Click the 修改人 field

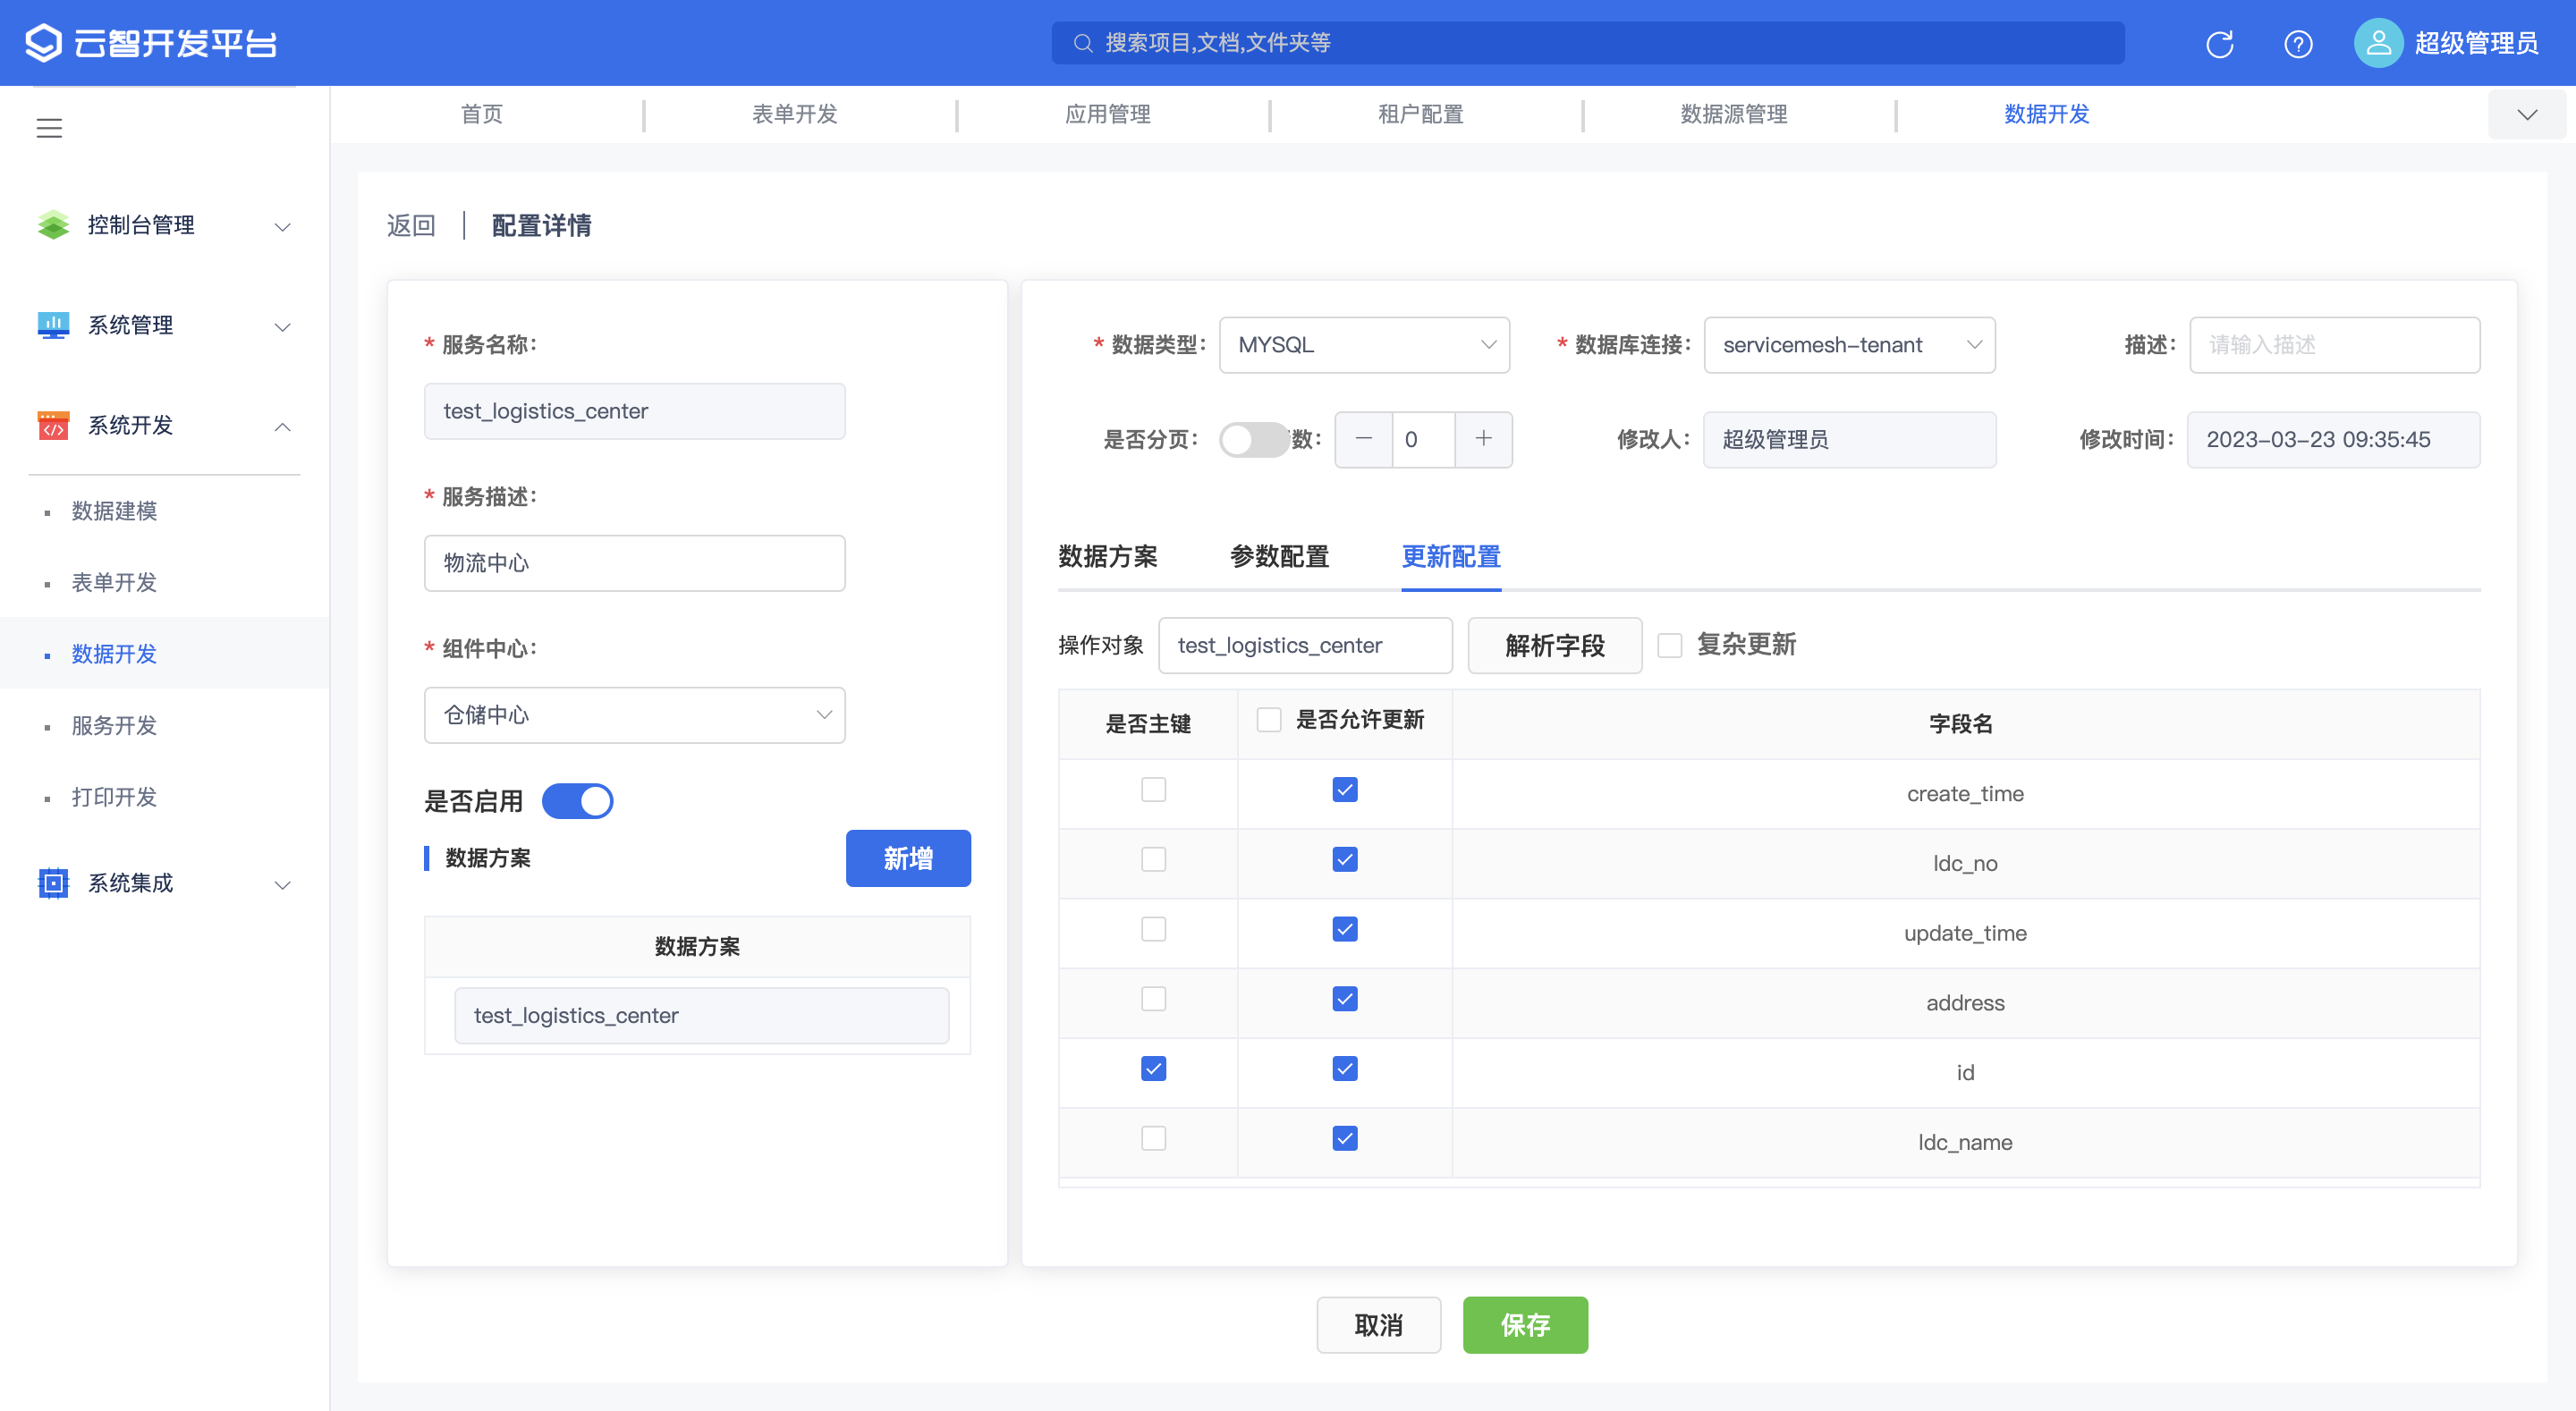click(1849, 439)
